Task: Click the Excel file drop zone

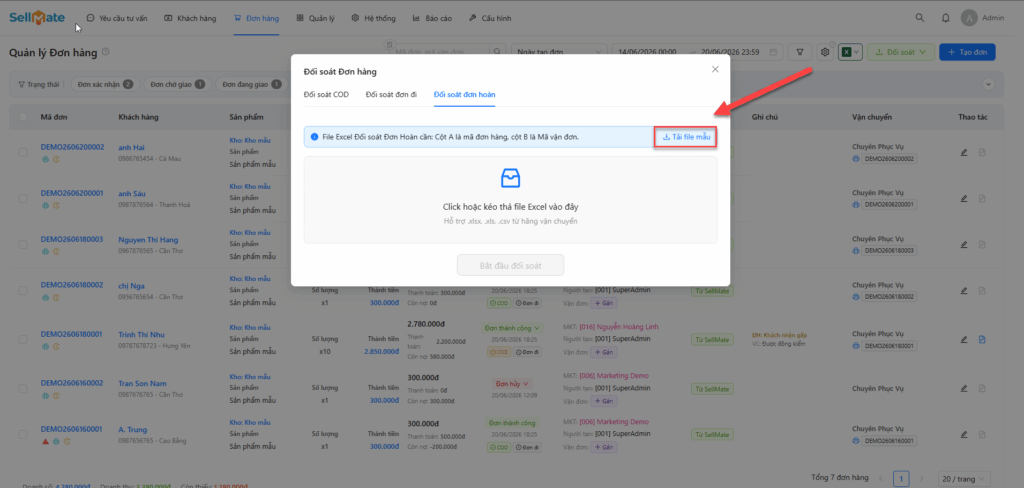Action: [x=511, y=200]
